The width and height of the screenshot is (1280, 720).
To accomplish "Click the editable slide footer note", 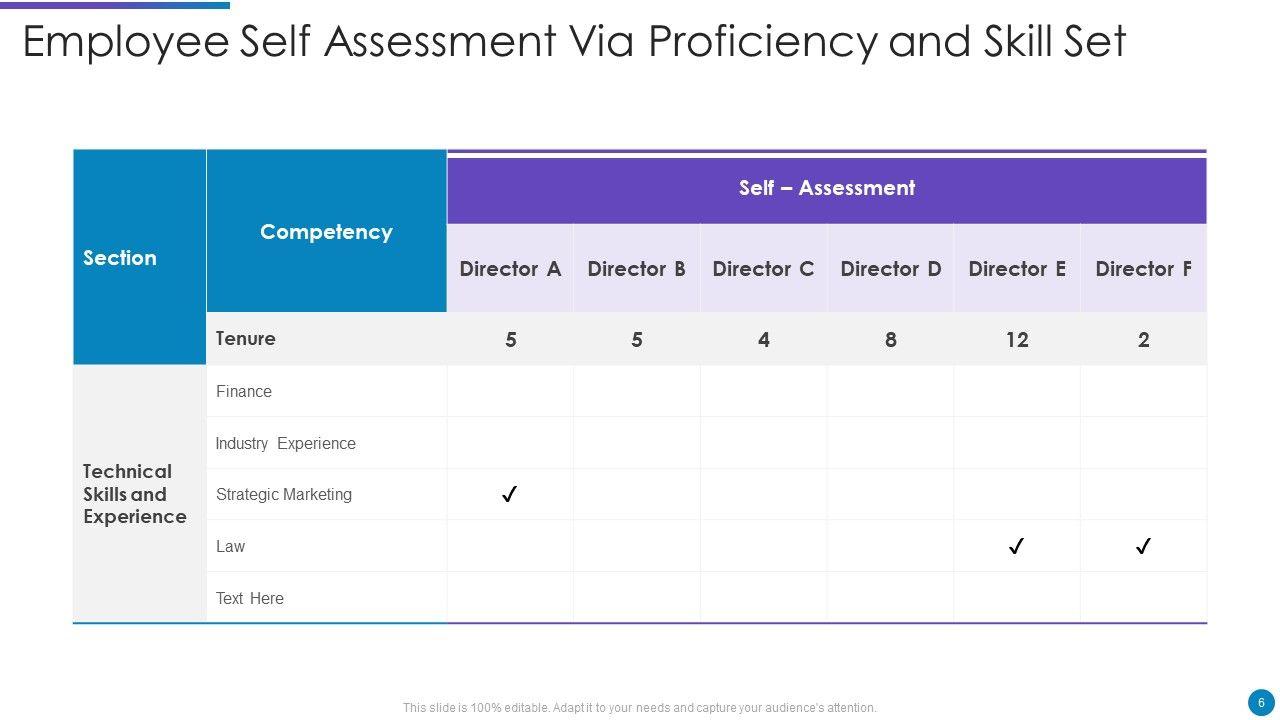I will (640, 708).
